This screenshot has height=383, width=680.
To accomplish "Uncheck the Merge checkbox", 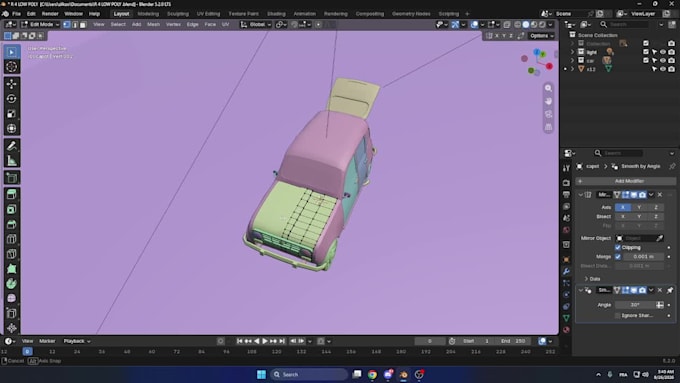I will pyautogui.click(x=618, y=257).
